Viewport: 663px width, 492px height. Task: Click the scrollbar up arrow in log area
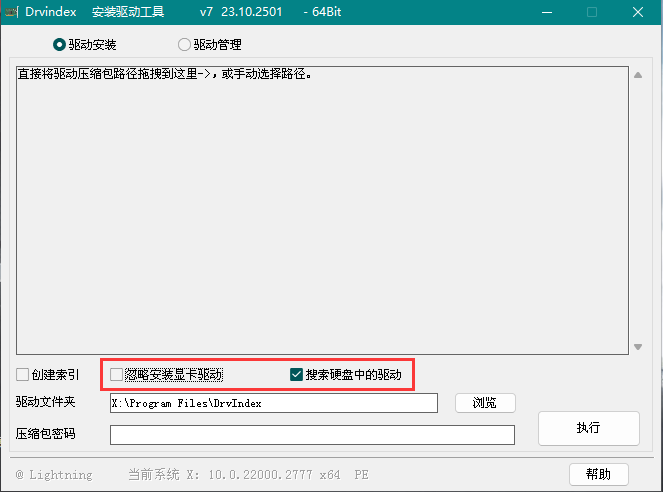coord(638,74)
